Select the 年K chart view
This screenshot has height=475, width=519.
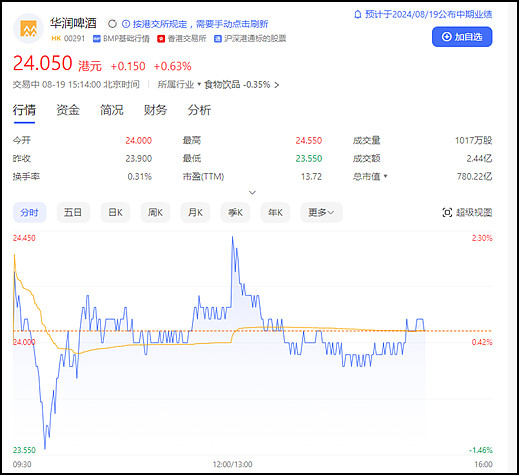(275, 212)
